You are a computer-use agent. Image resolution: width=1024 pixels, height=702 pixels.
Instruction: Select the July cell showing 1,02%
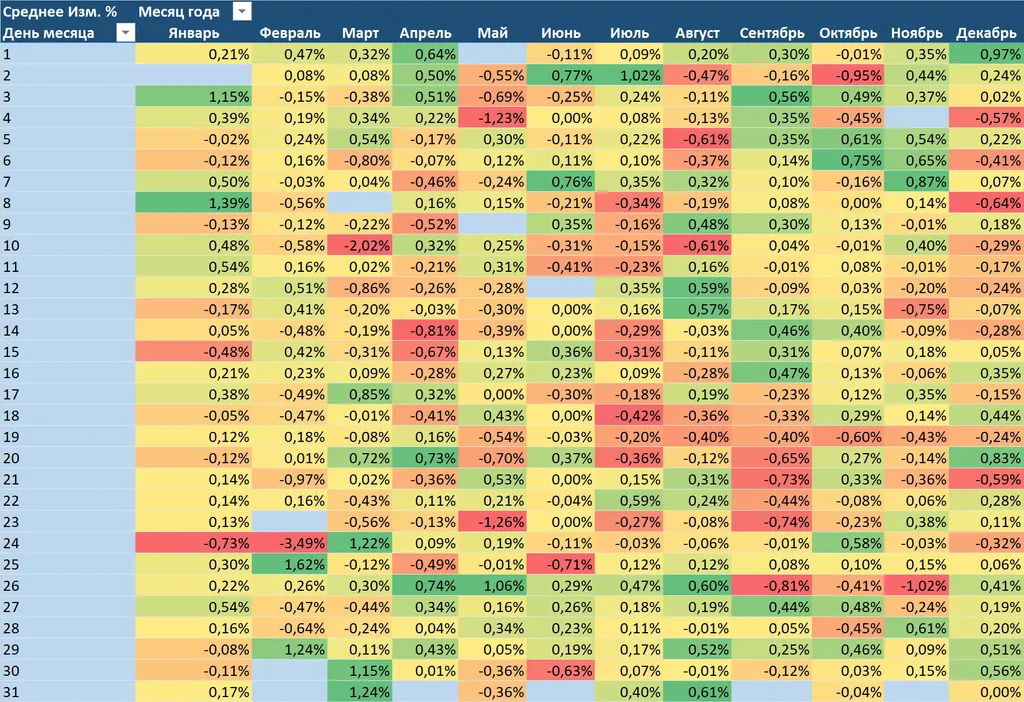coord(629,75)
